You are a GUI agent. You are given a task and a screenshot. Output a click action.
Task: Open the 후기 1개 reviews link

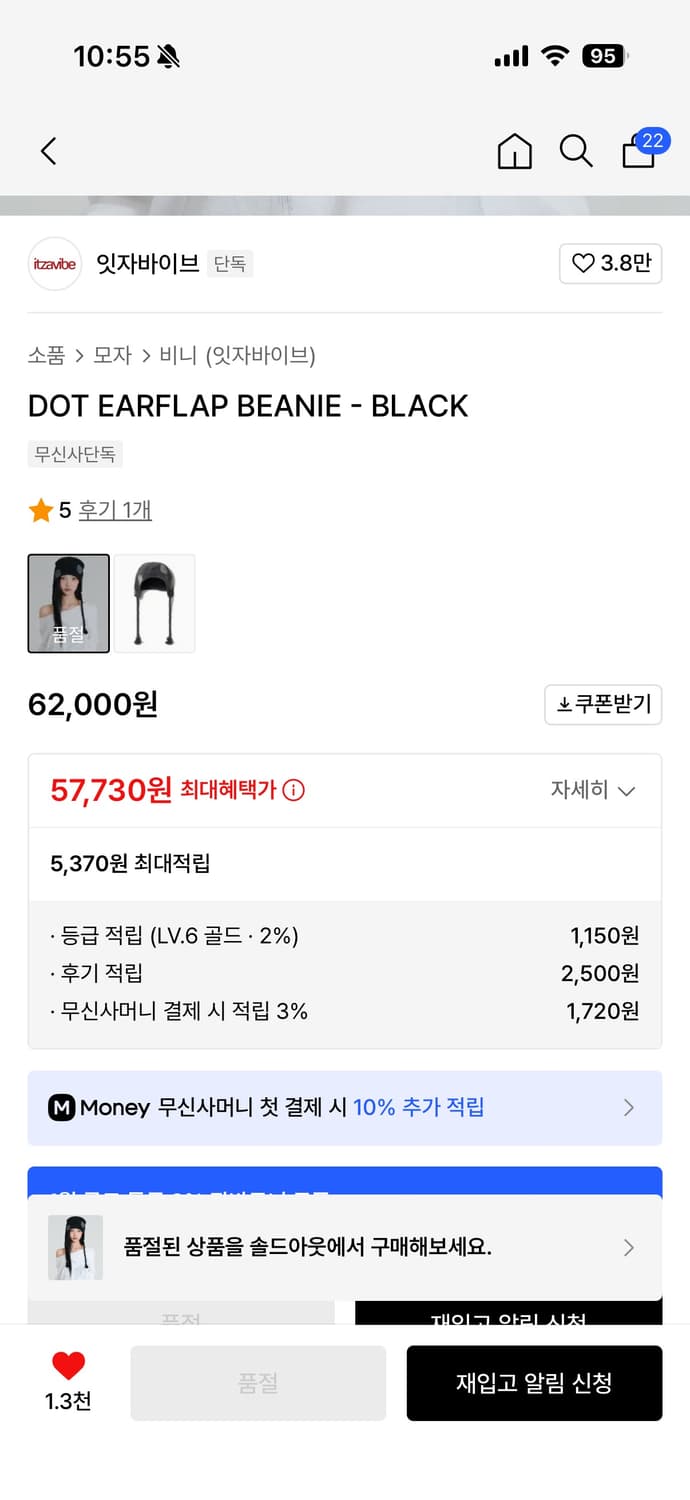tap(114, 510)
